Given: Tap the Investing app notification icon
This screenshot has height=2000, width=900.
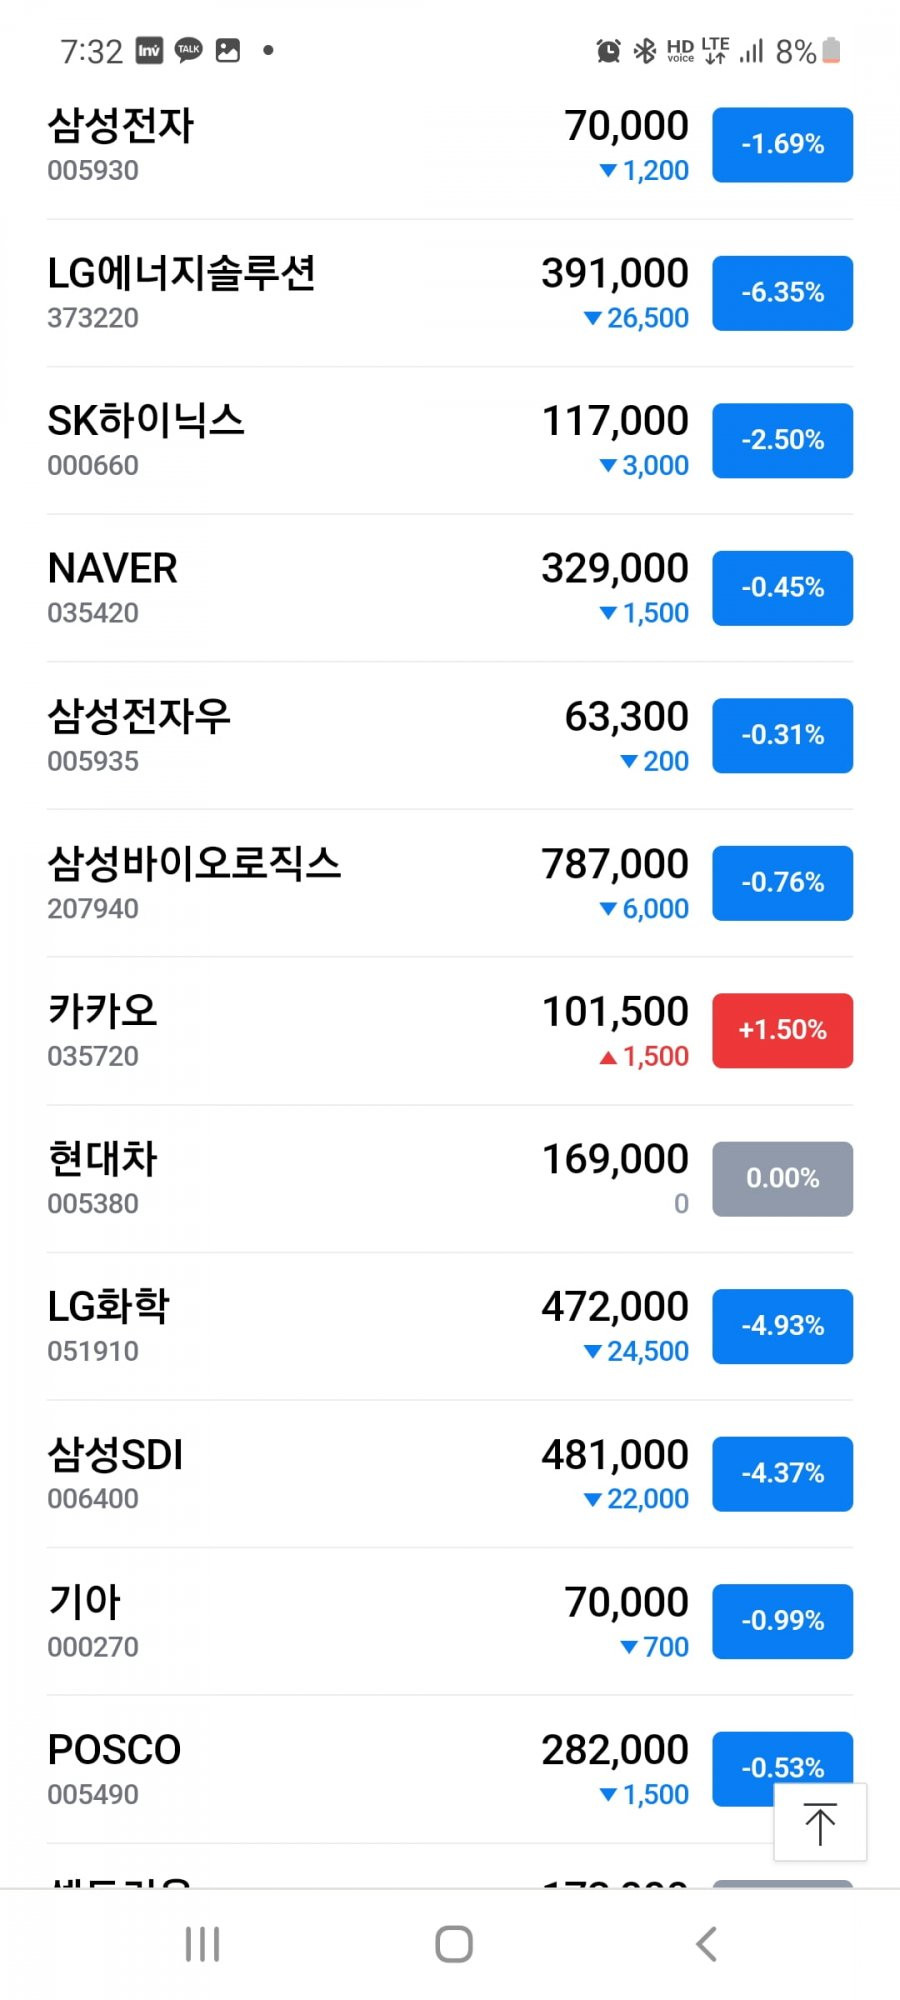Looking at the screenshot, I should 149,50.
